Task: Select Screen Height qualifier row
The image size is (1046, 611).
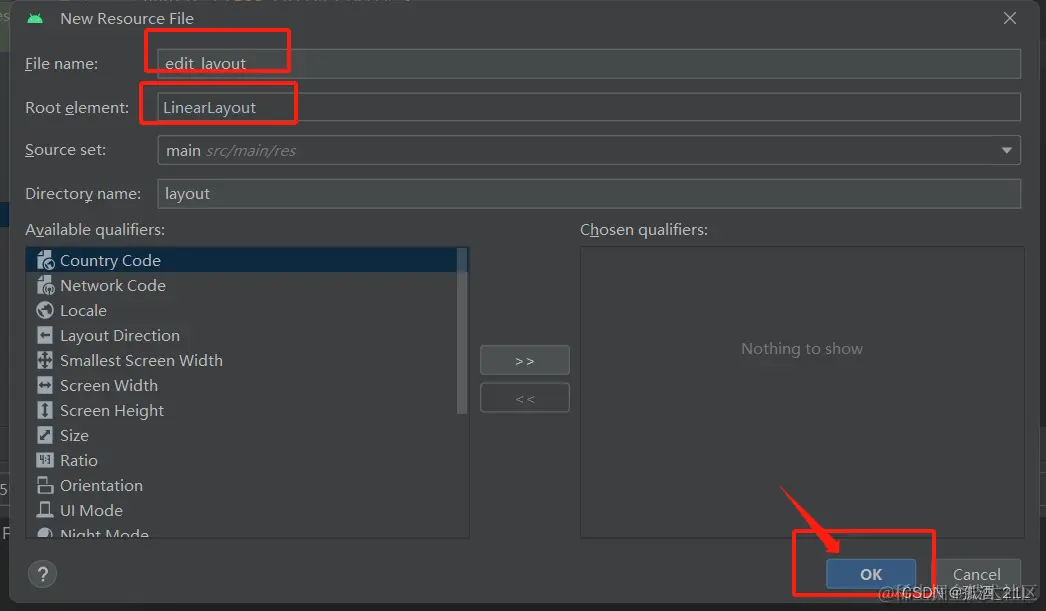Action: click(241, 410)
